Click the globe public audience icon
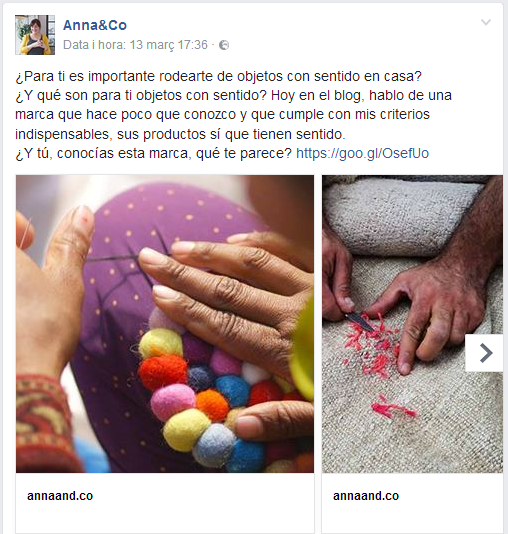508x534 pixels. tap(224, 45)
